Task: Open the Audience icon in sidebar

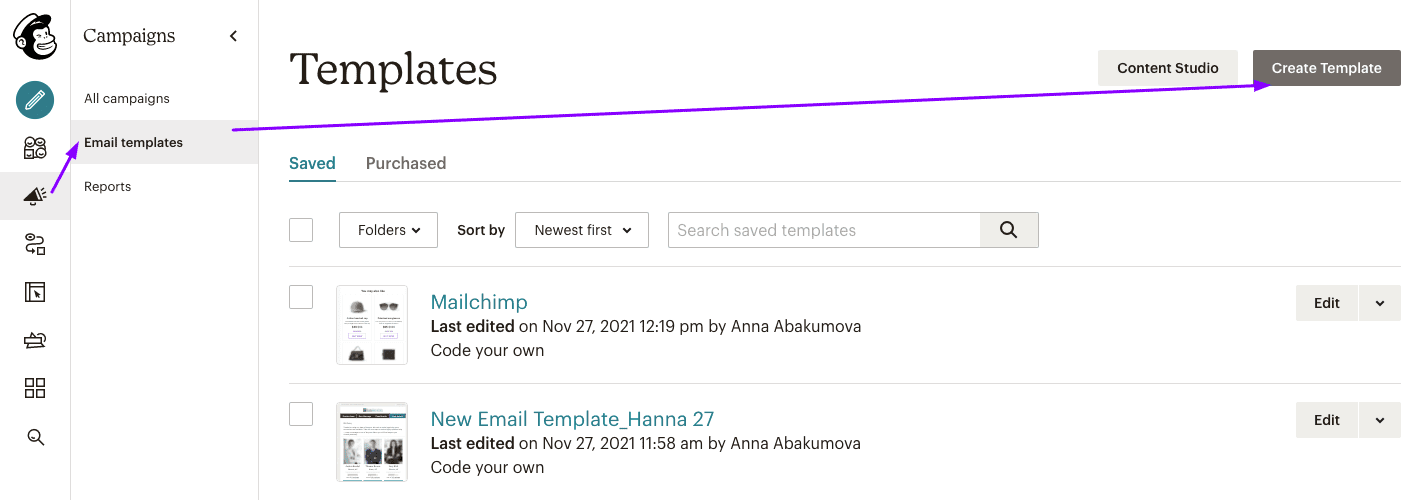Action: point(35,148)
